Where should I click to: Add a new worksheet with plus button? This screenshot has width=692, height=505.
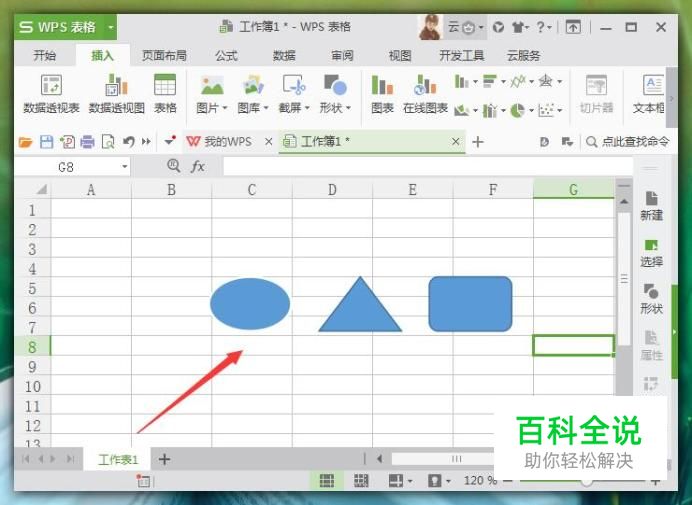point(164,460)
